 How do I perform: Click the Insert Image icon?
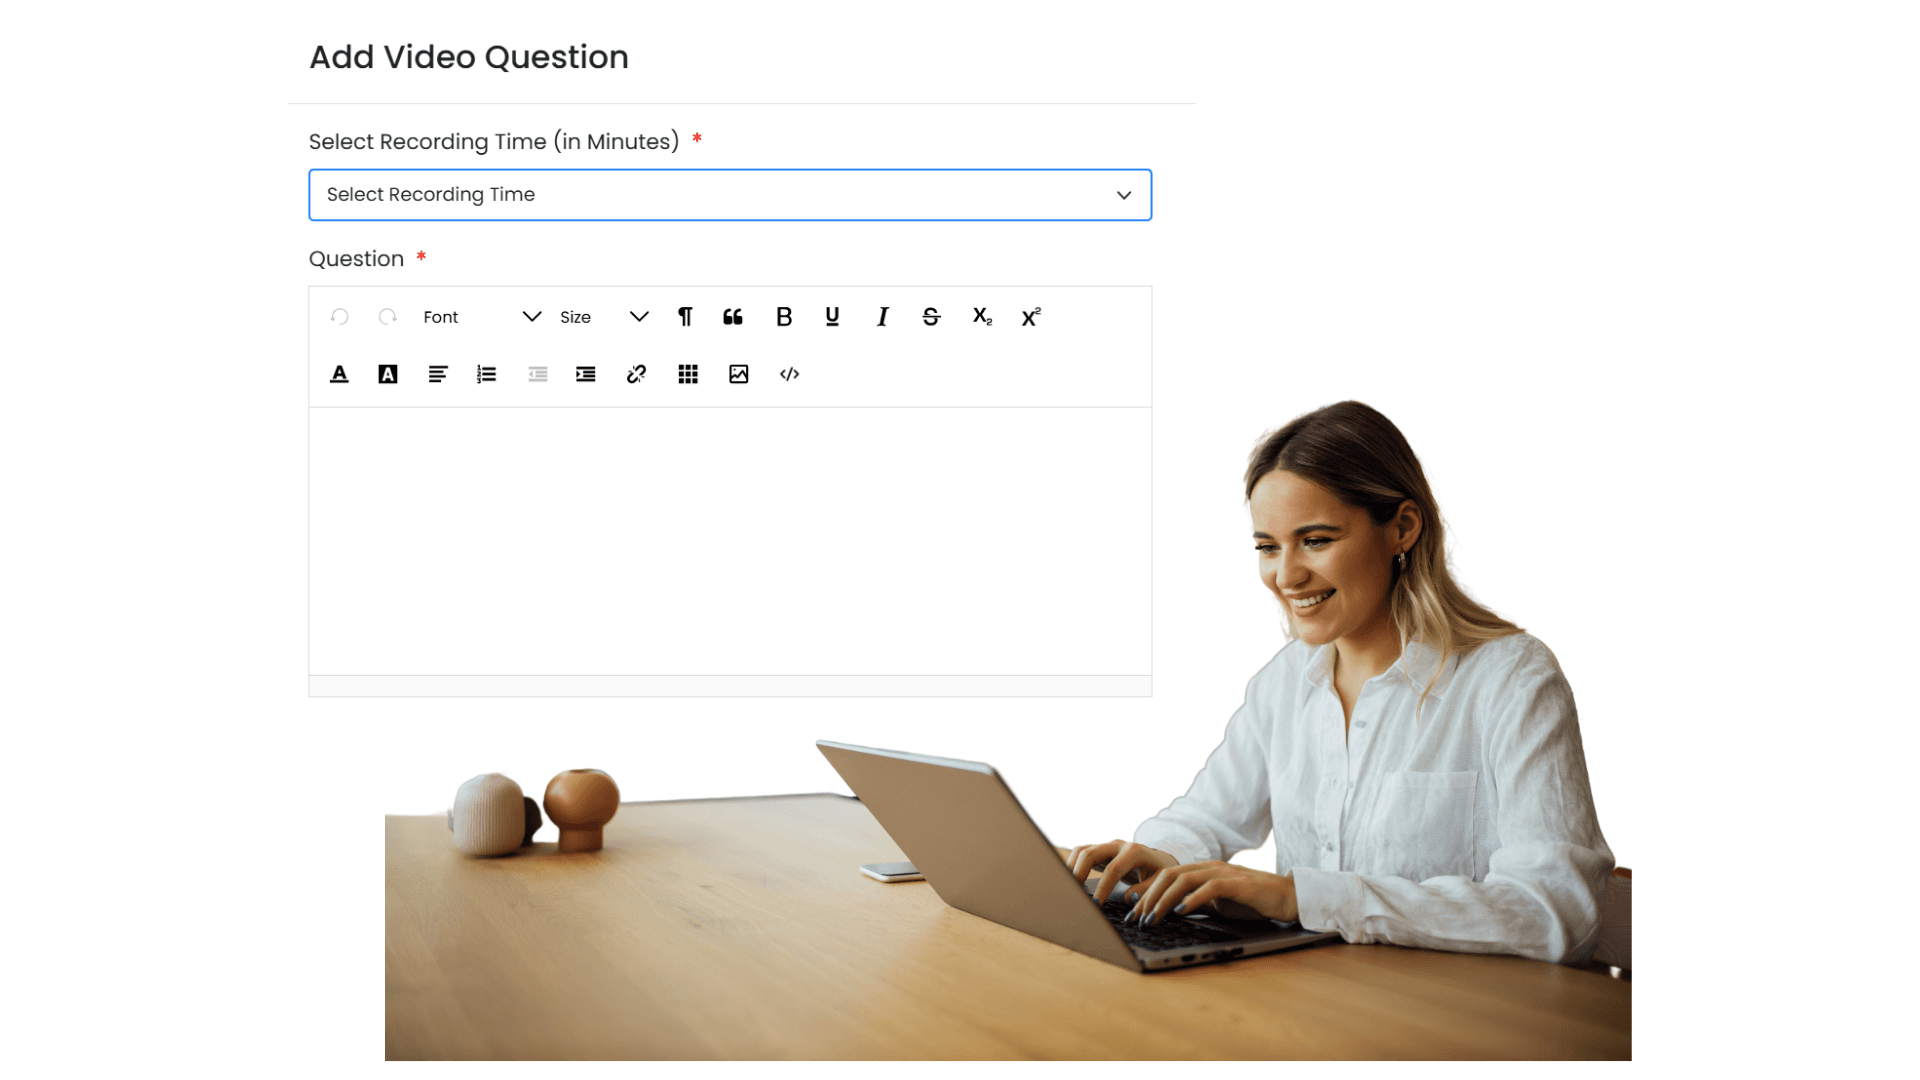[x=738, y=375]
